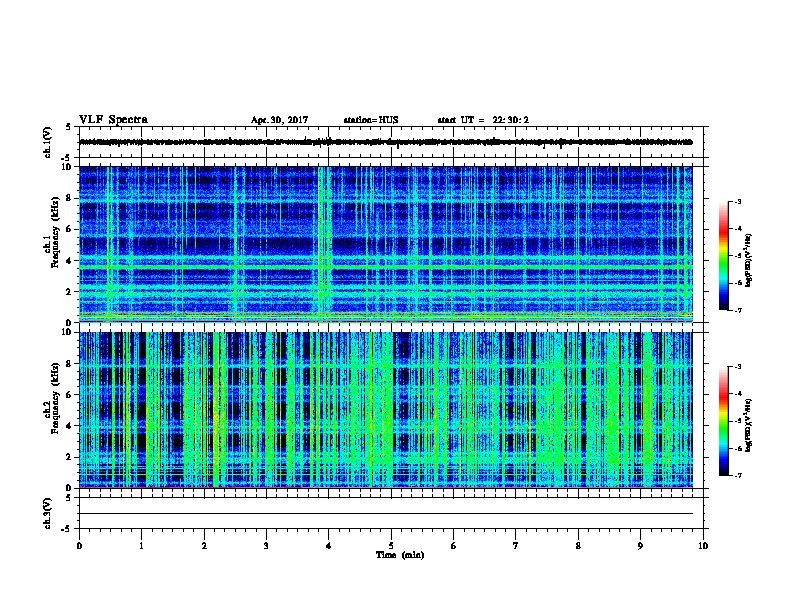Click the '5' tick on the Time axis
The image size is (792, 612).
click(x=391, y=546)
